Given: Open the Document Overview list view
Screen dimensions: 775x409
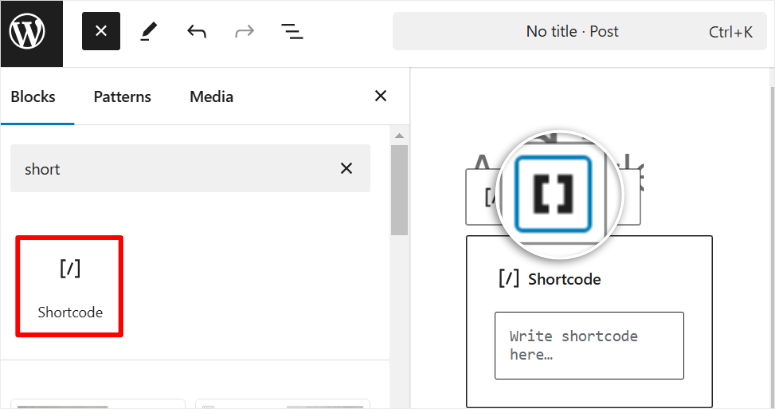Looking at the screenshot, I should (x=292, y=31).
